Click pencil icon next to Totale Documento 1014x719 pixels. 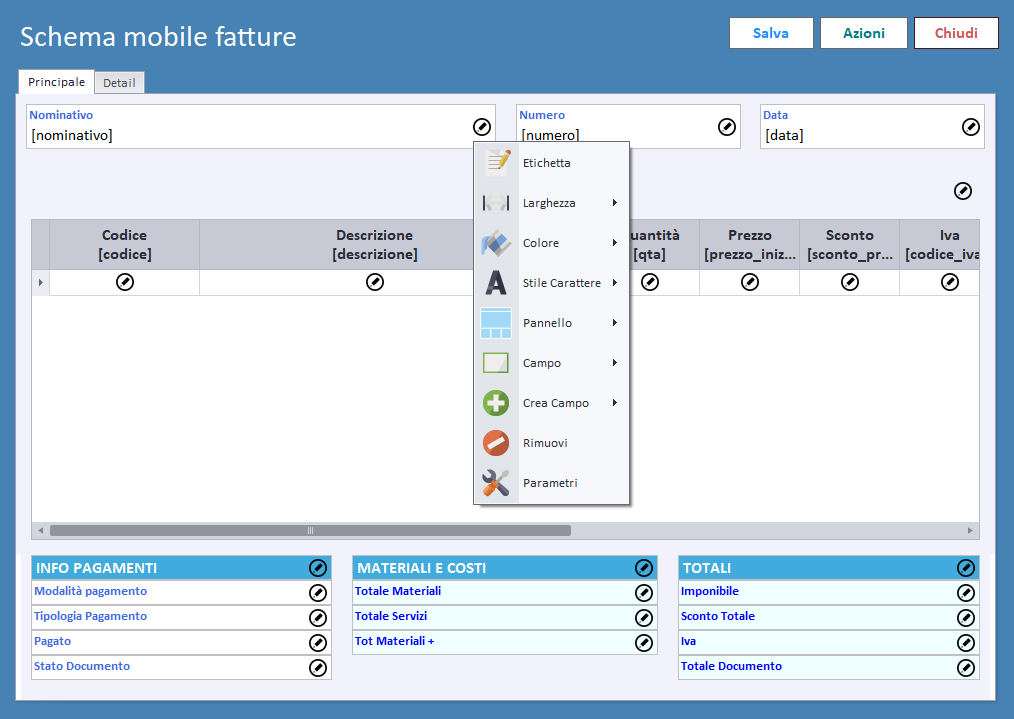(966, 668)
